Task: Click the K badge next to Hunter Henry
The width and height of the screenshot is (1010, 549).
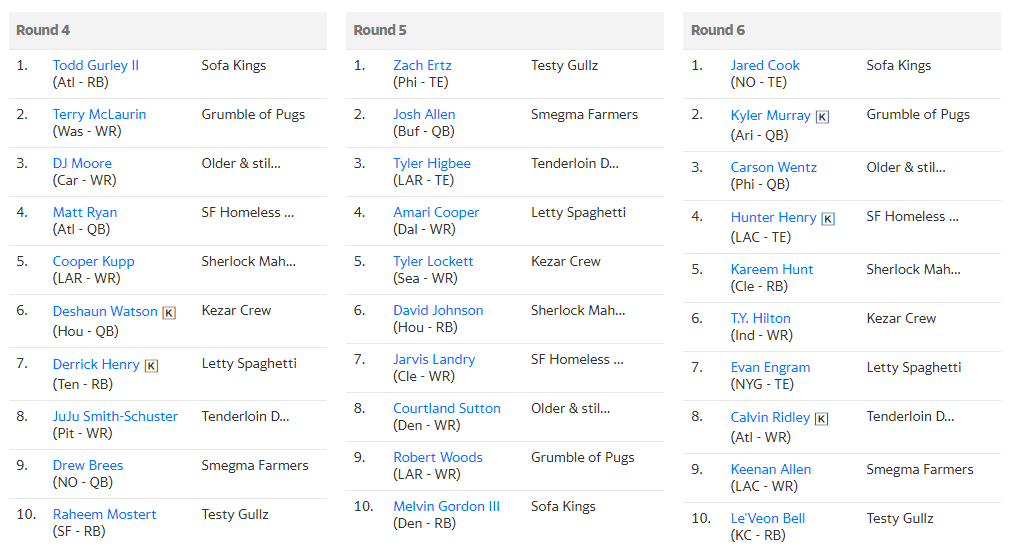Action: [828, 219]
